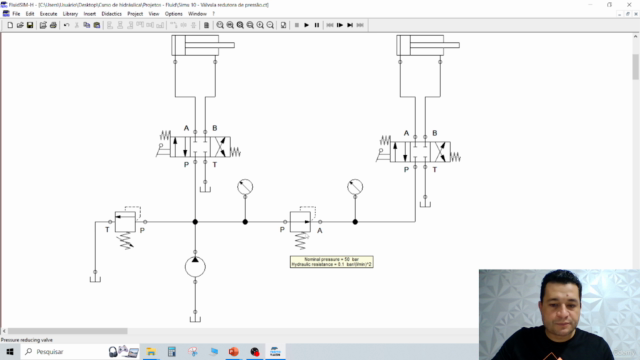
Task: Open Calculator from the taskbar
Action: (x=171, y=351)
